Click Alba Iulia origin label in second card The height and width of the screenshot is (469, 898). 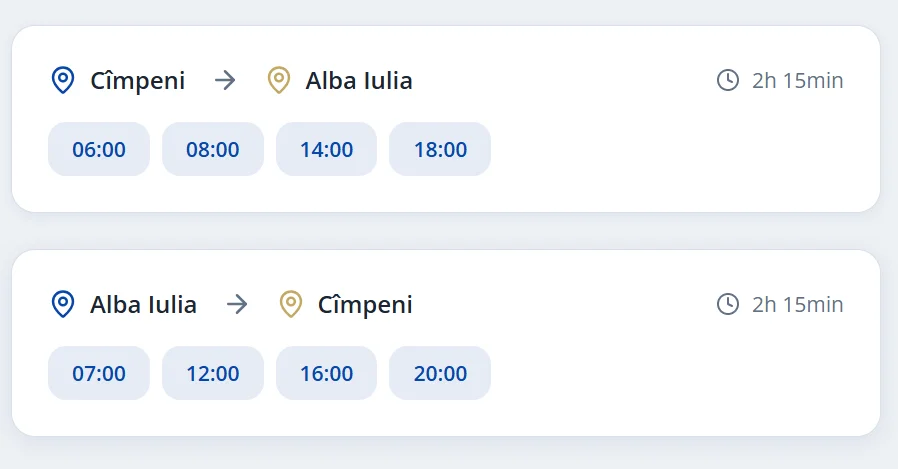coord(143,304)
